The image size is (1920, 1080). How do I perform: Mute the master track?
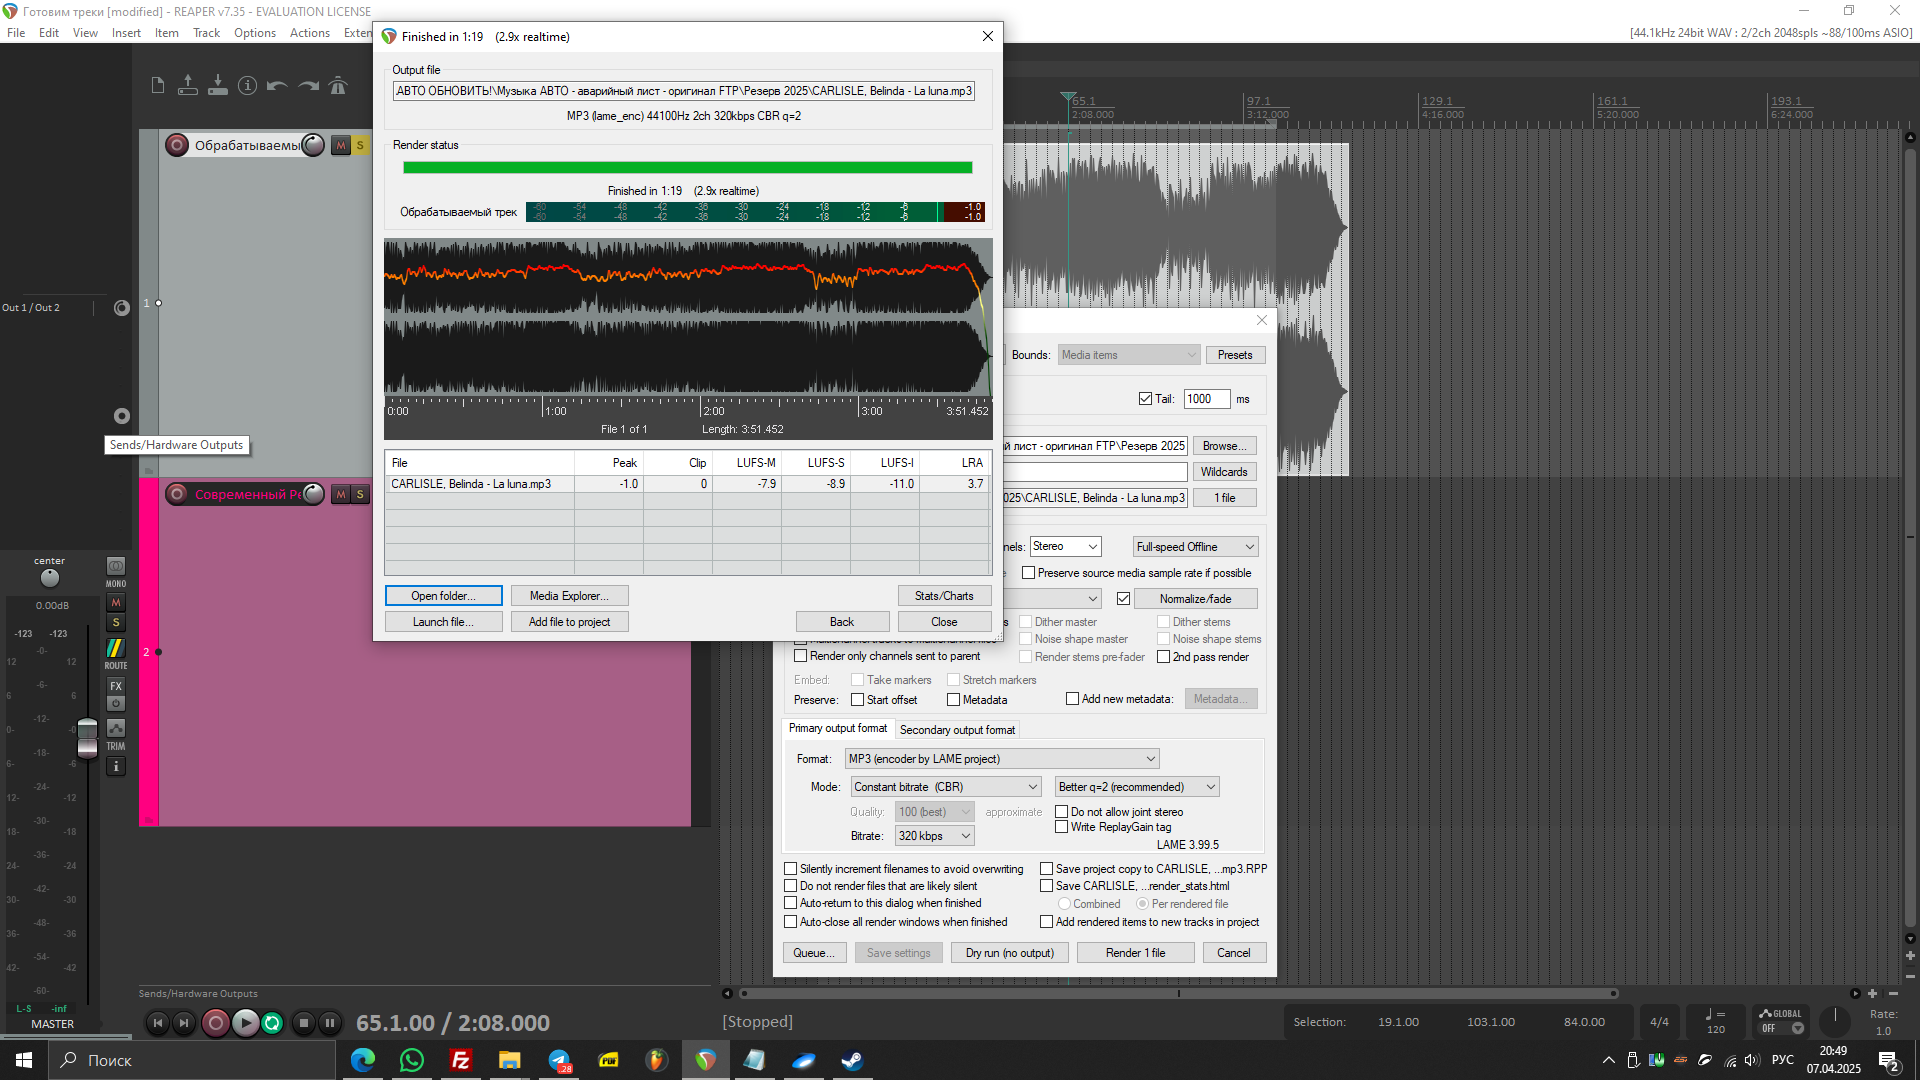[x=116, y=602]
